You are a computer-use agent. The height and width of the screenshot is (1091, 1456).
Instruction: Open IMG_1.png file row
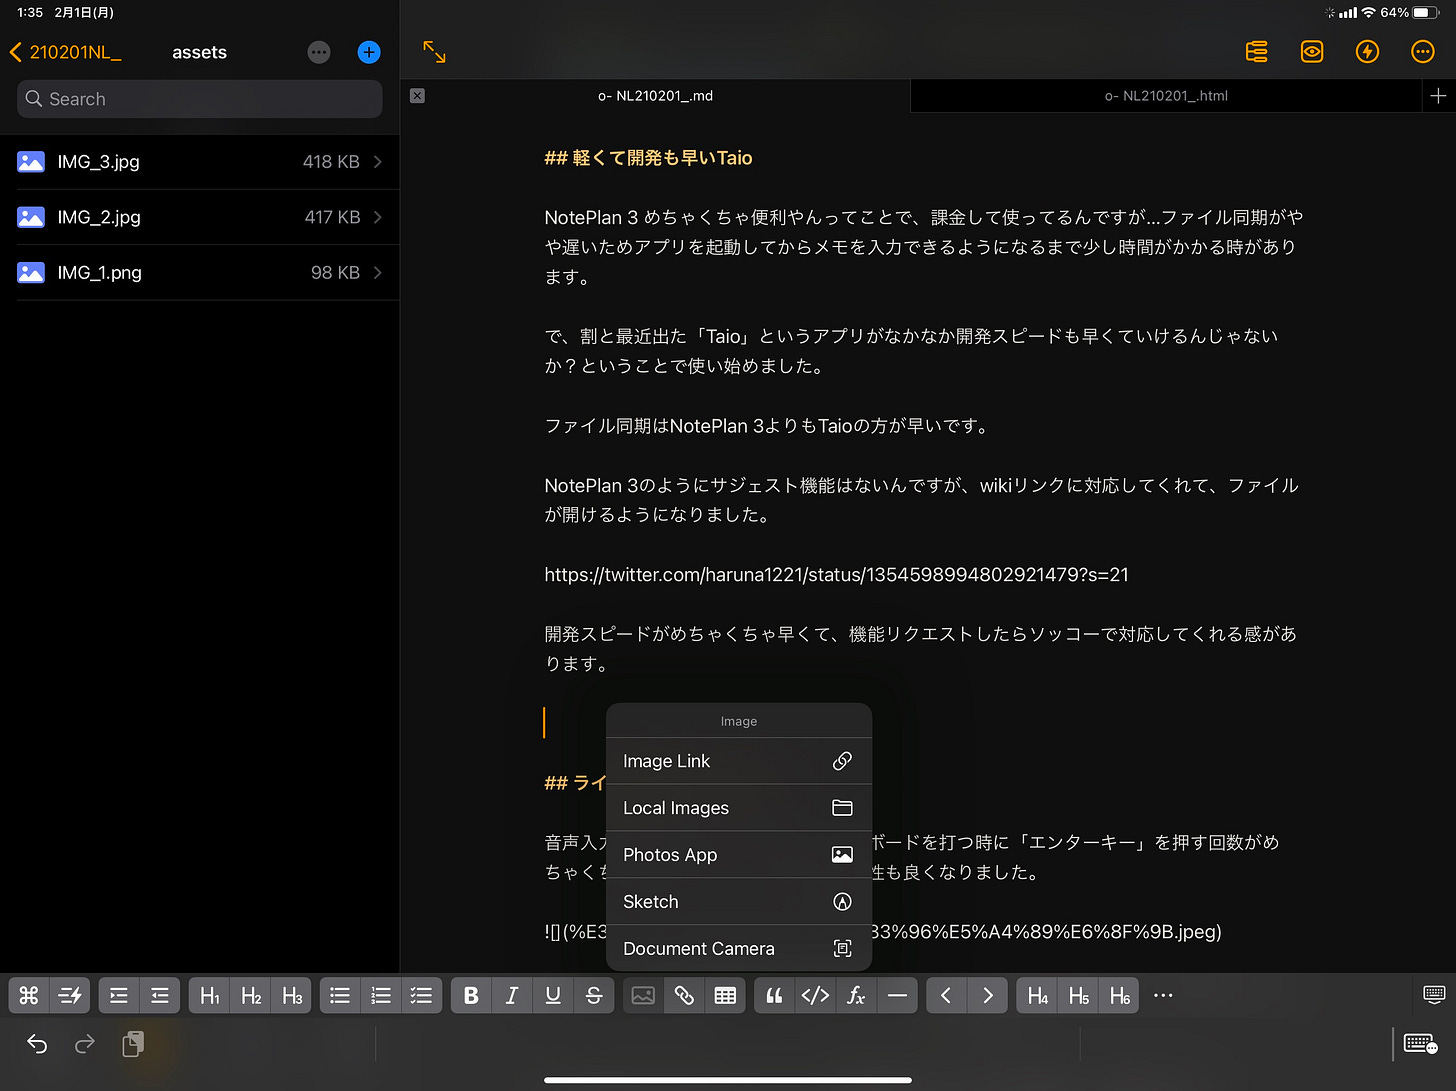pos(200,272)
